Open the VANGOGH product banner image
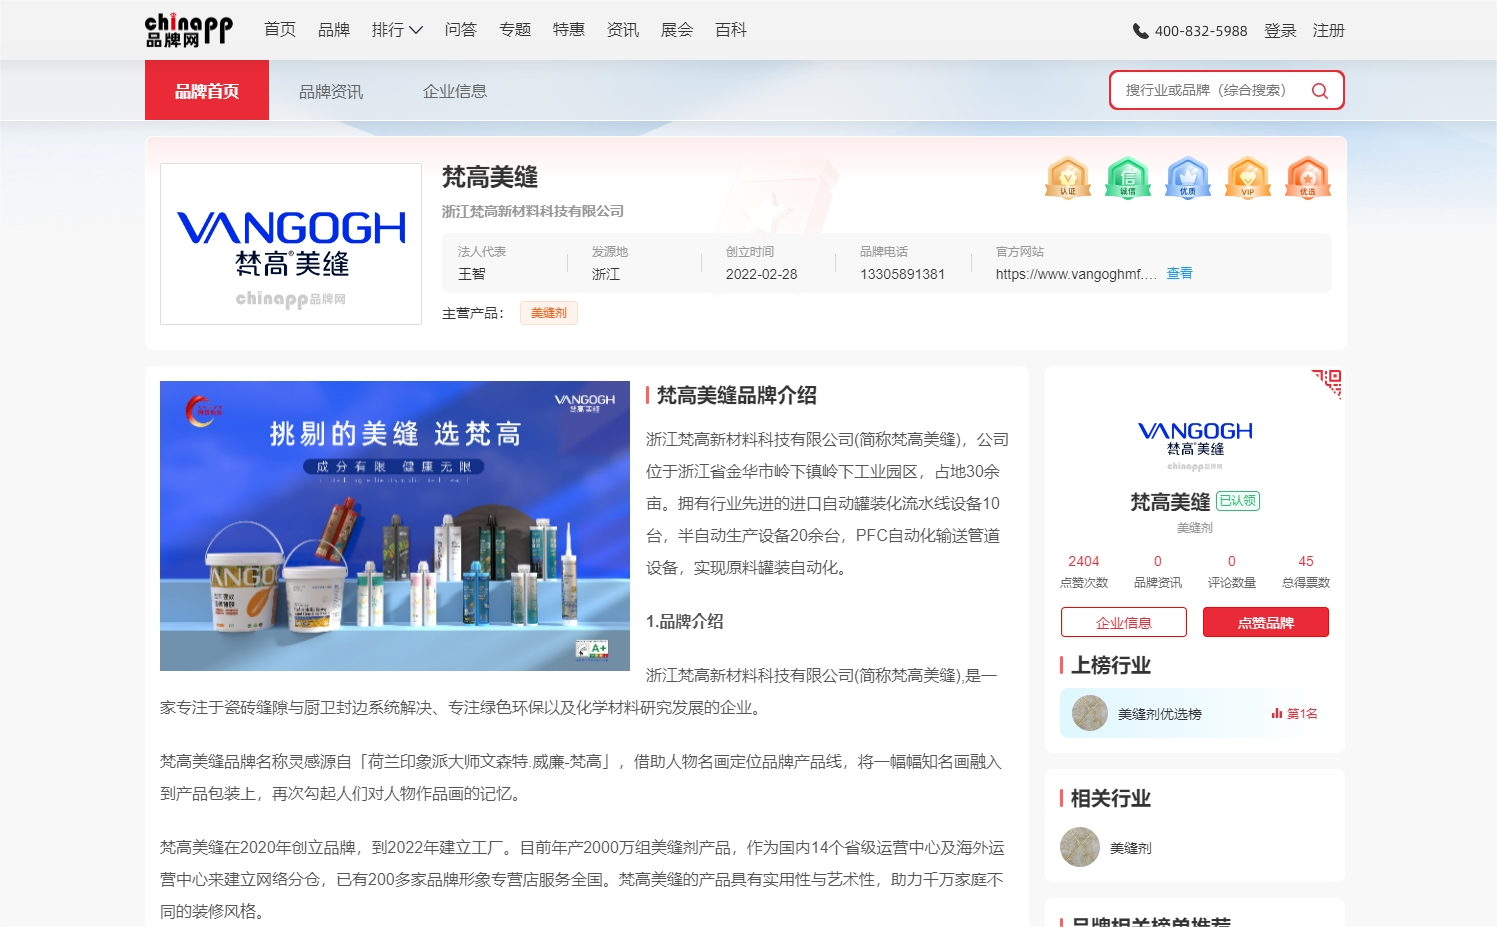The height and width of the screenshot is (927, 1497). pos(395,525)
